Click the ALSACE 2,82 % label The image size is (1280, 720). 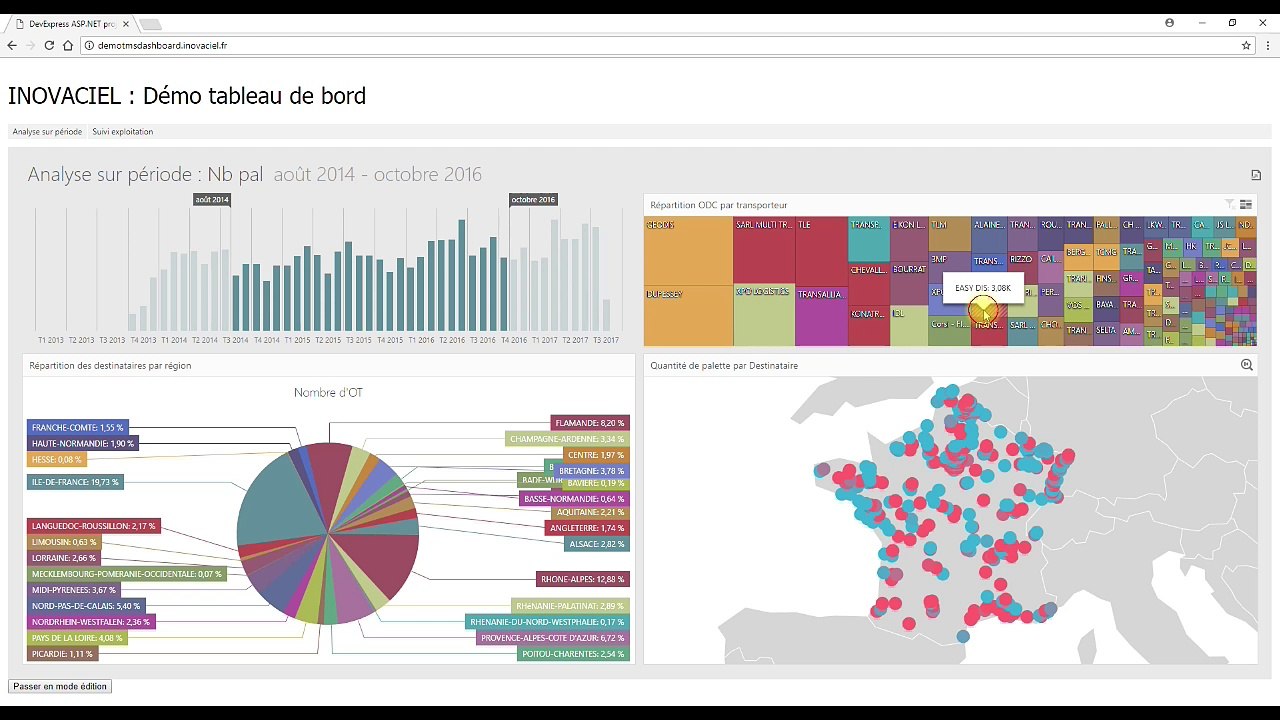click(597, 544)
